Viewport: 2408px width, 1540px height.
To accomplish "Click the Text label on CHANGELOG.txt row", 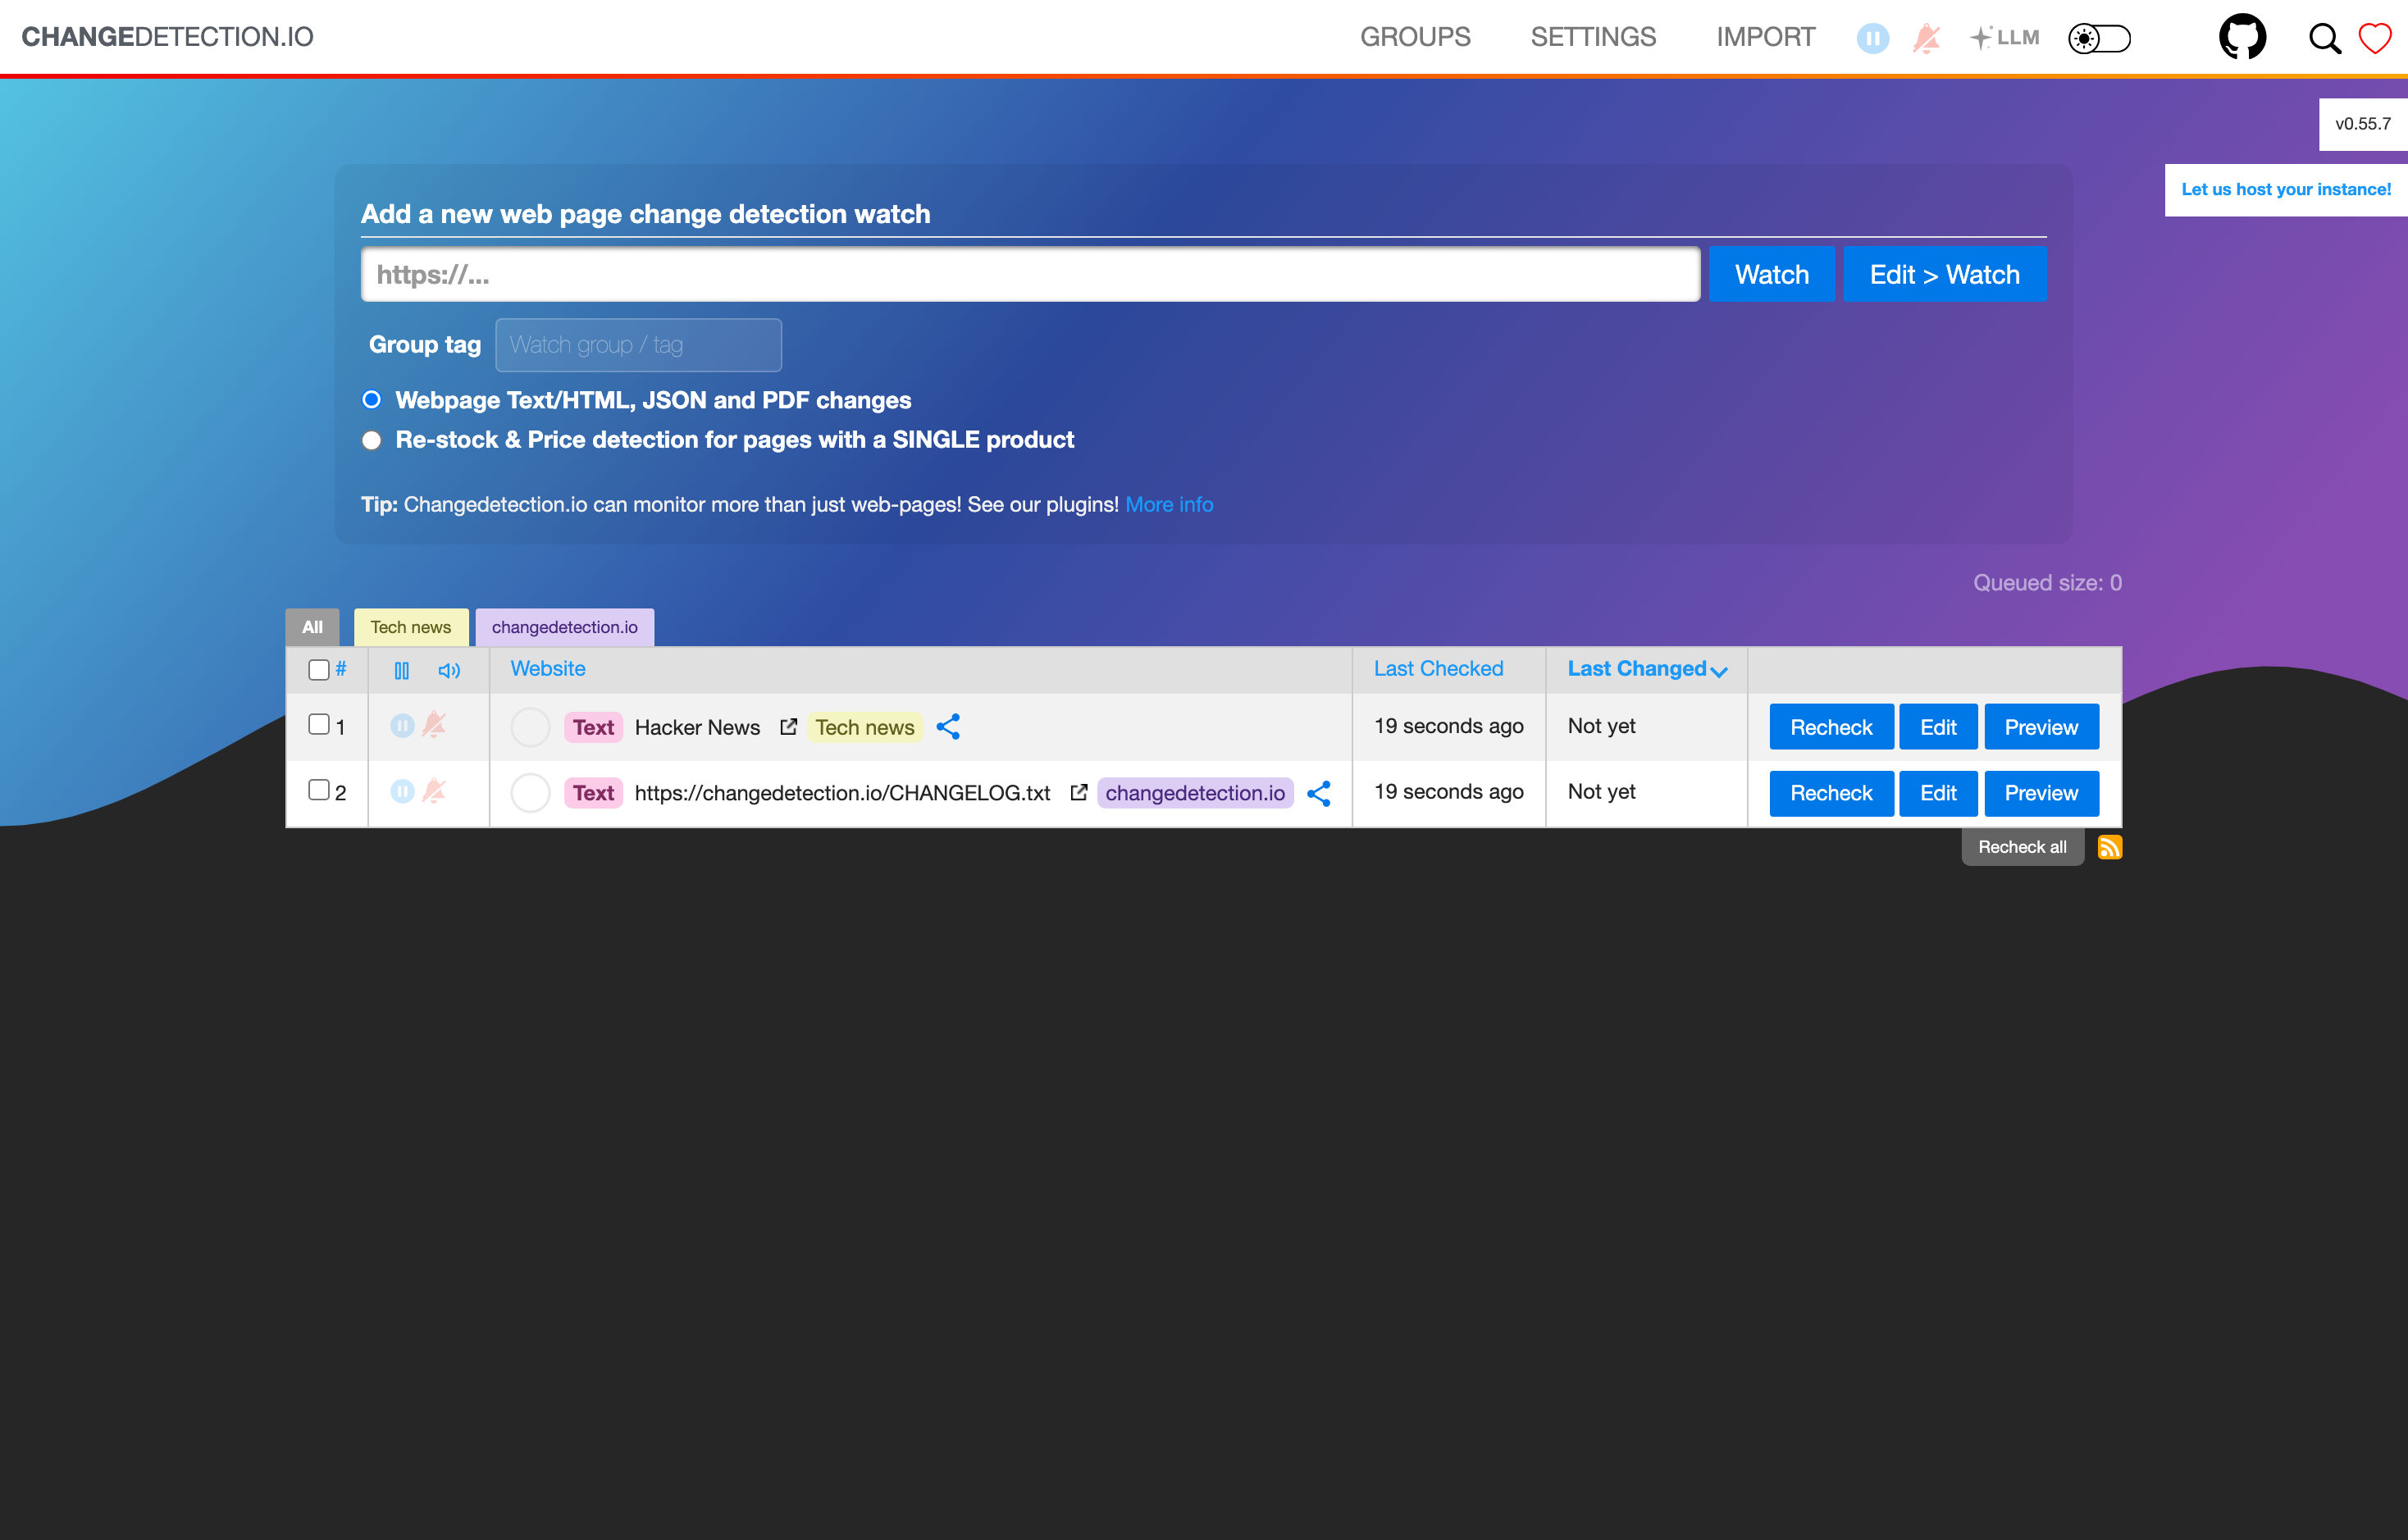I will pos(593,793).
